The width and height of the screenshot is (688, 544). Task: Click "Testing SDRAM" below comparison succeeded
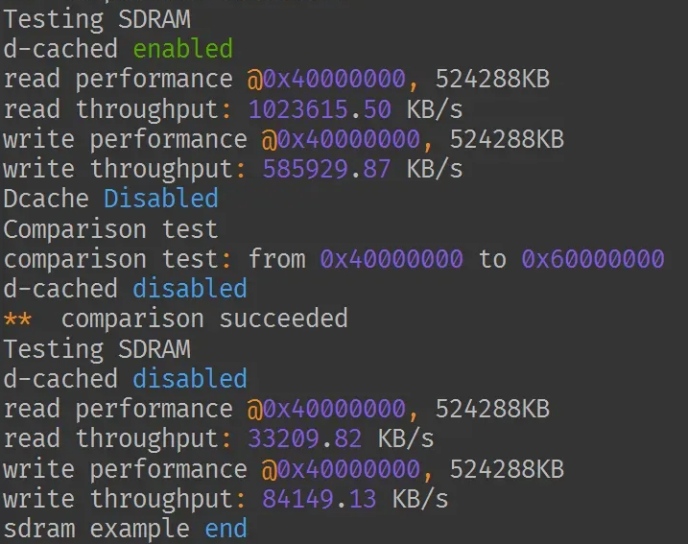pyautogui.click(x=96, y=349)
